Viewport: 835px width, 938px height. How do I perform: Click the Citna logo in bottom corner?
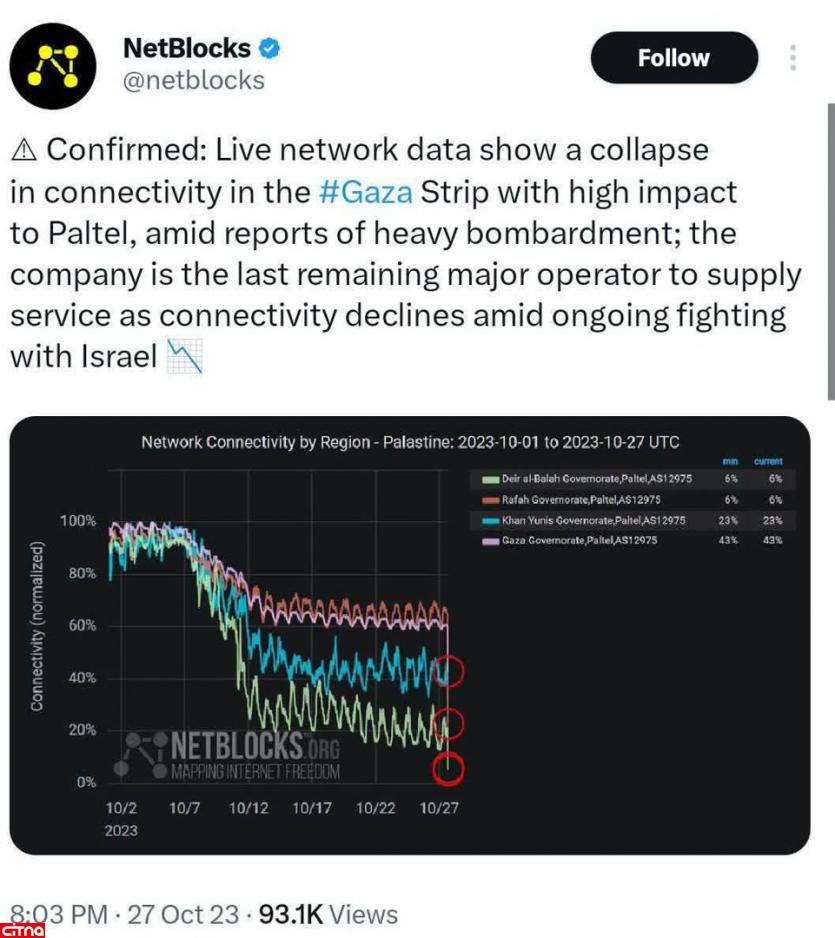pyautogui.click(x=23, y=929)
